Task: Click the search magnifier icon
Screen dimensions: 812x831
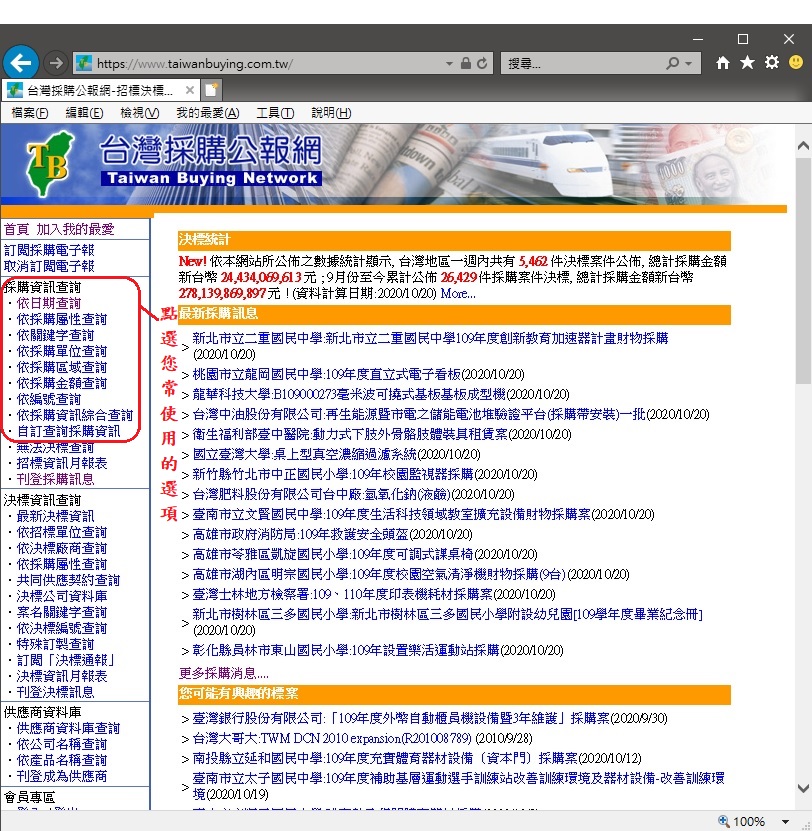Action: click(x=672, y=64)
